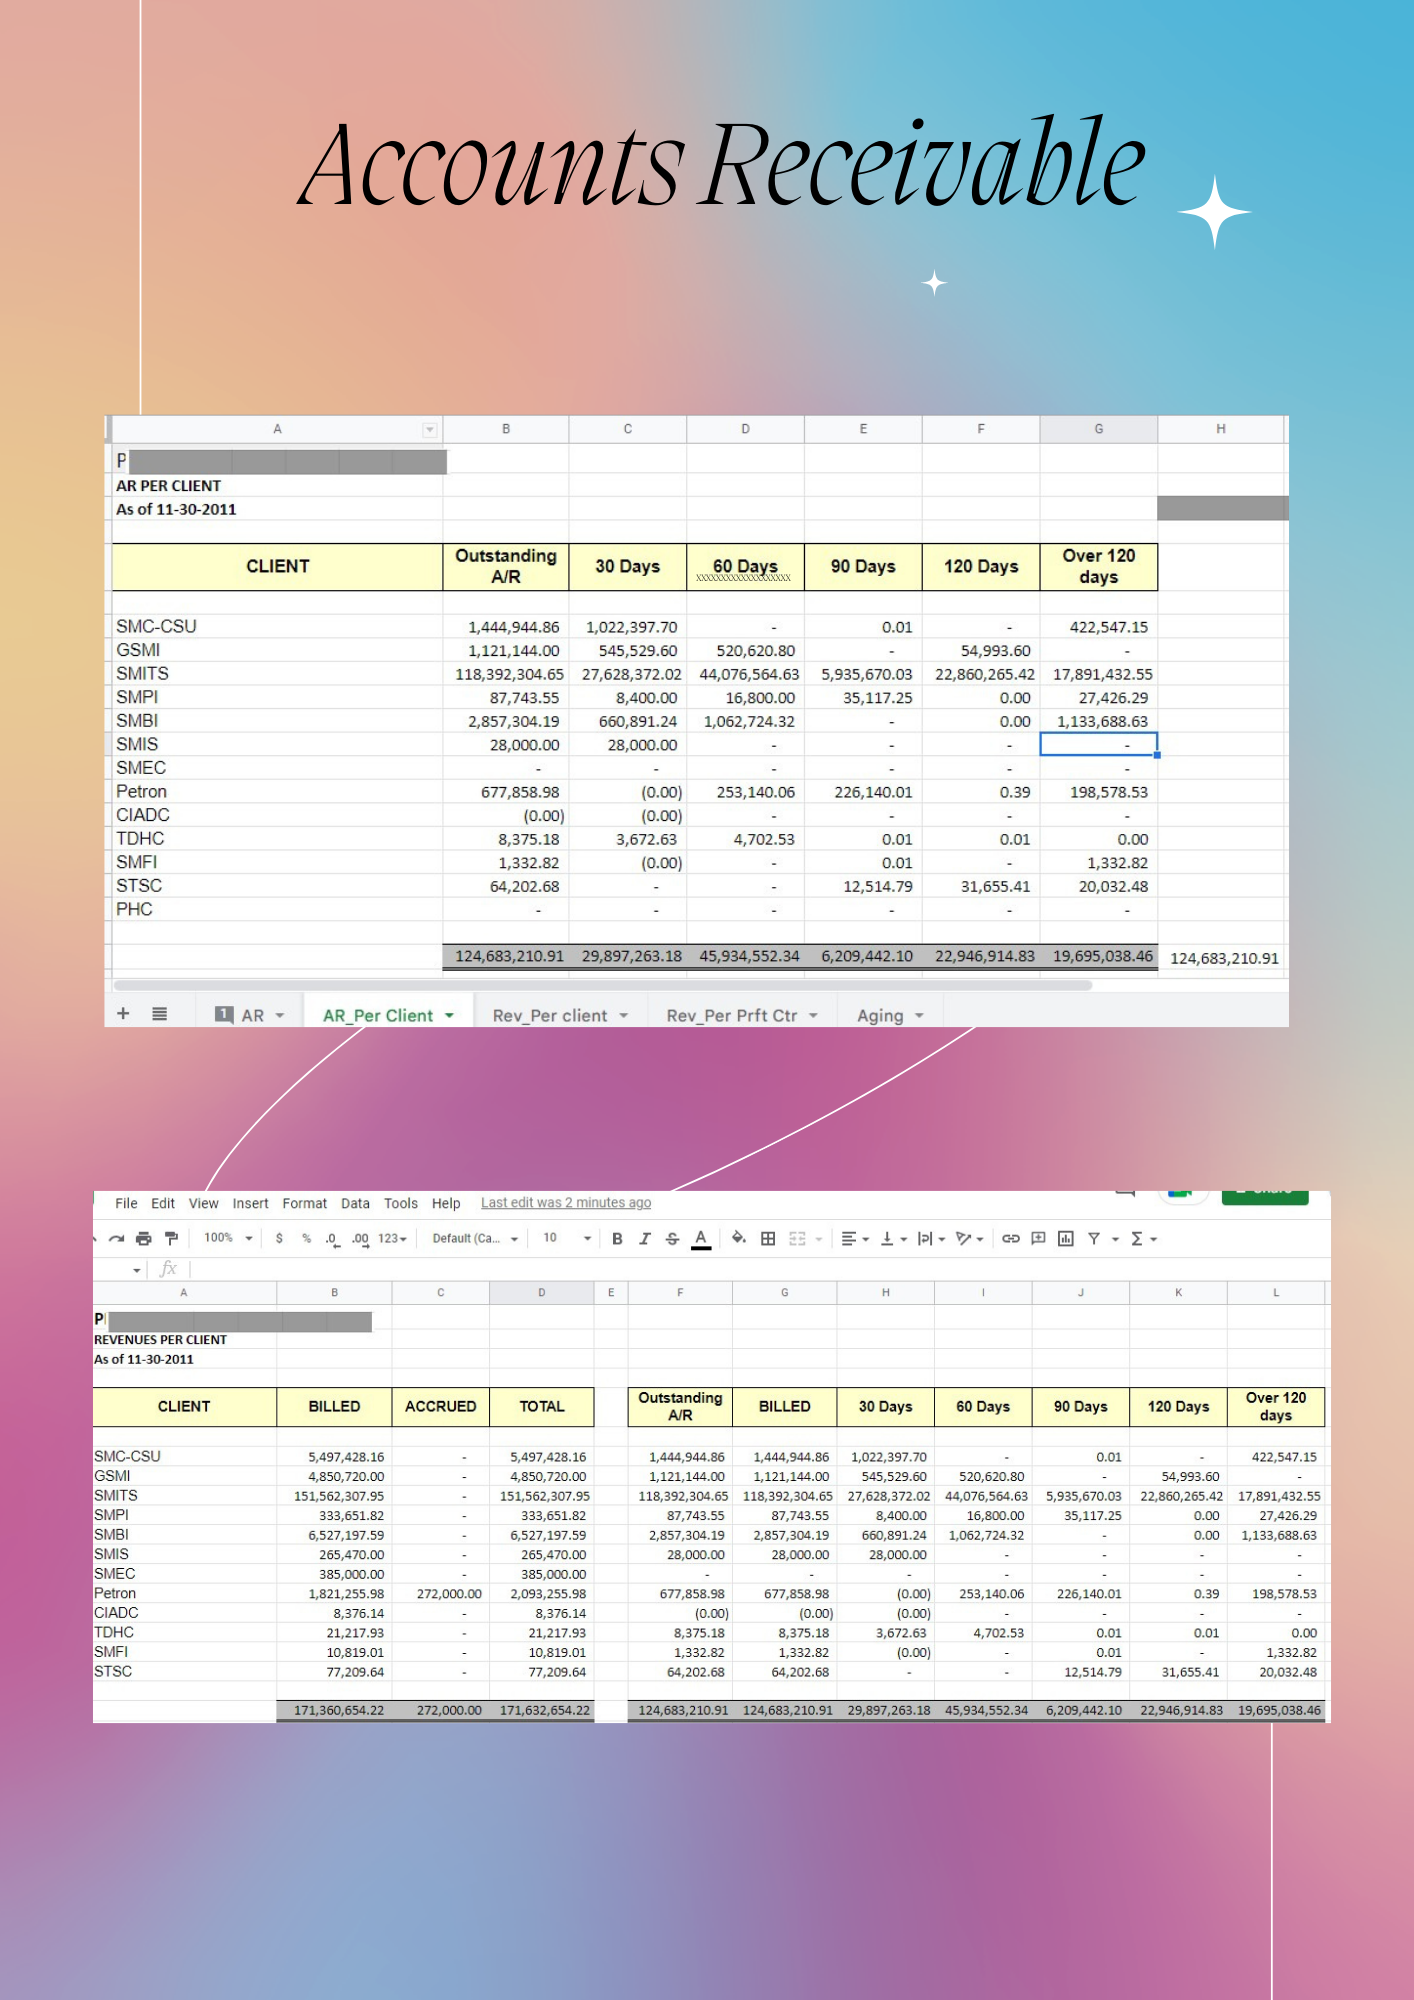Open the all sheets list icon
The image size is (1414, 2000).
tap(159, 1014)
